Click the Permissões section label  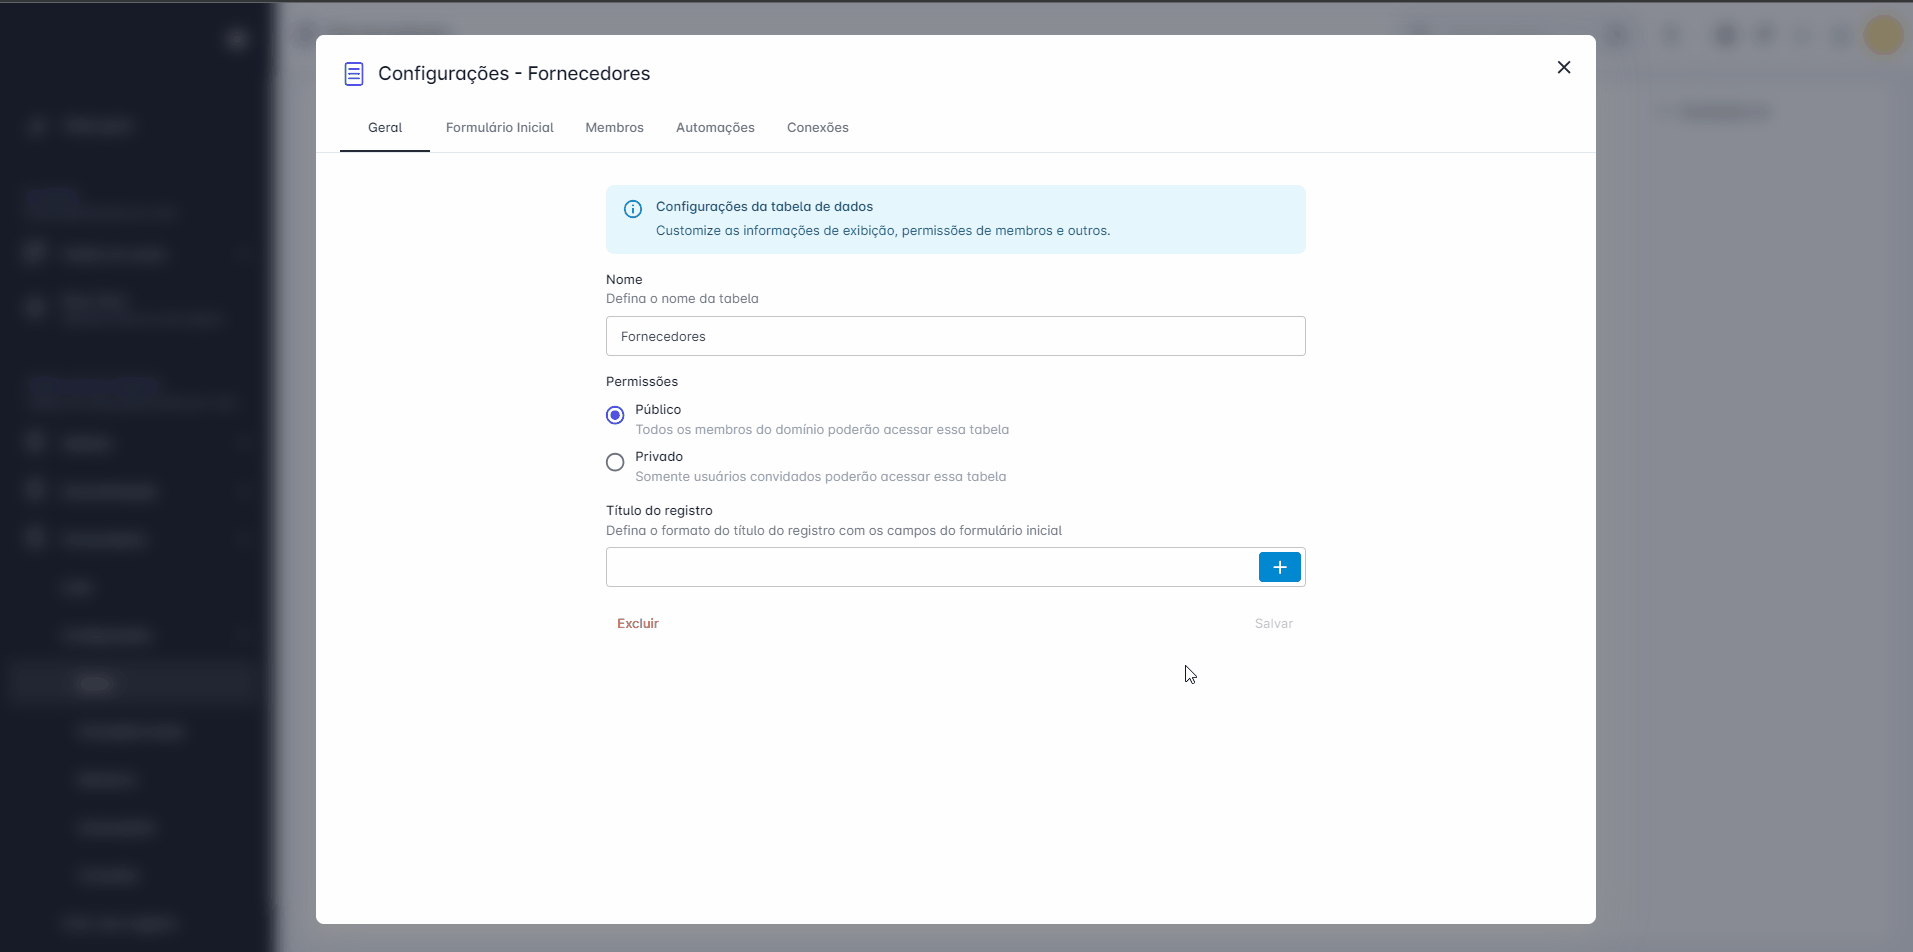642,382
